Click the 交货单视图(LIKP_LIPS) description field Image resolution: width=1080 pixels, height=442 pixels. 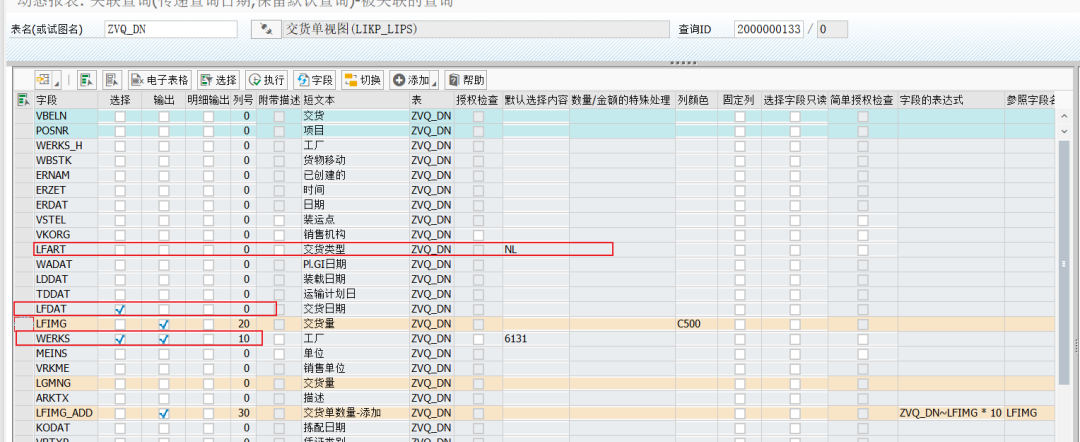(x=476, y=30)
